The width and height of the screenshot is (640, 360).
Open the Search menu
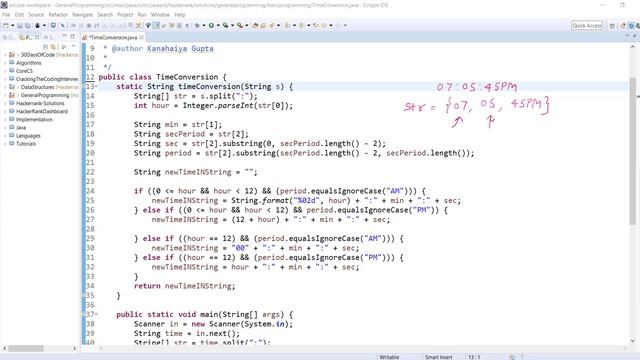coord(105,15)
